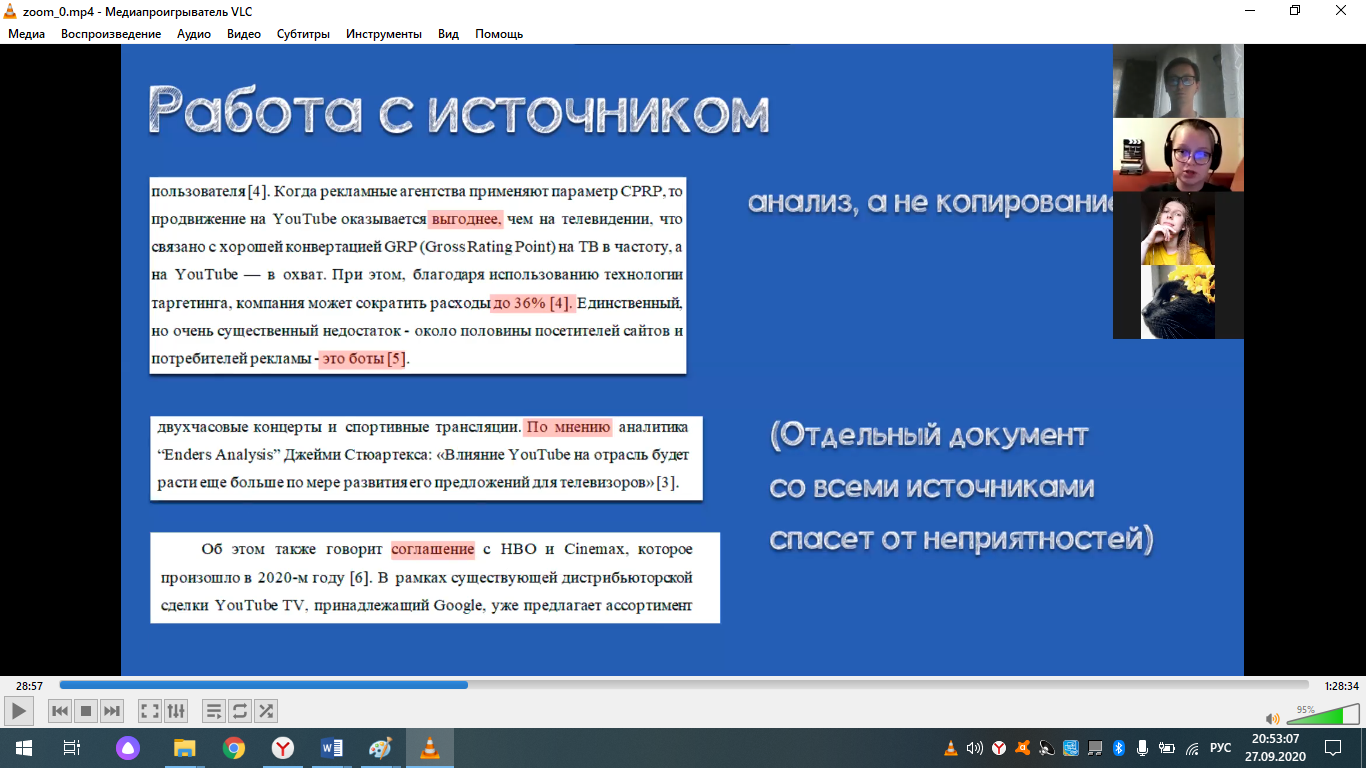
Task: Mute audio via speaker icon
Action: tap(1272, 718)
